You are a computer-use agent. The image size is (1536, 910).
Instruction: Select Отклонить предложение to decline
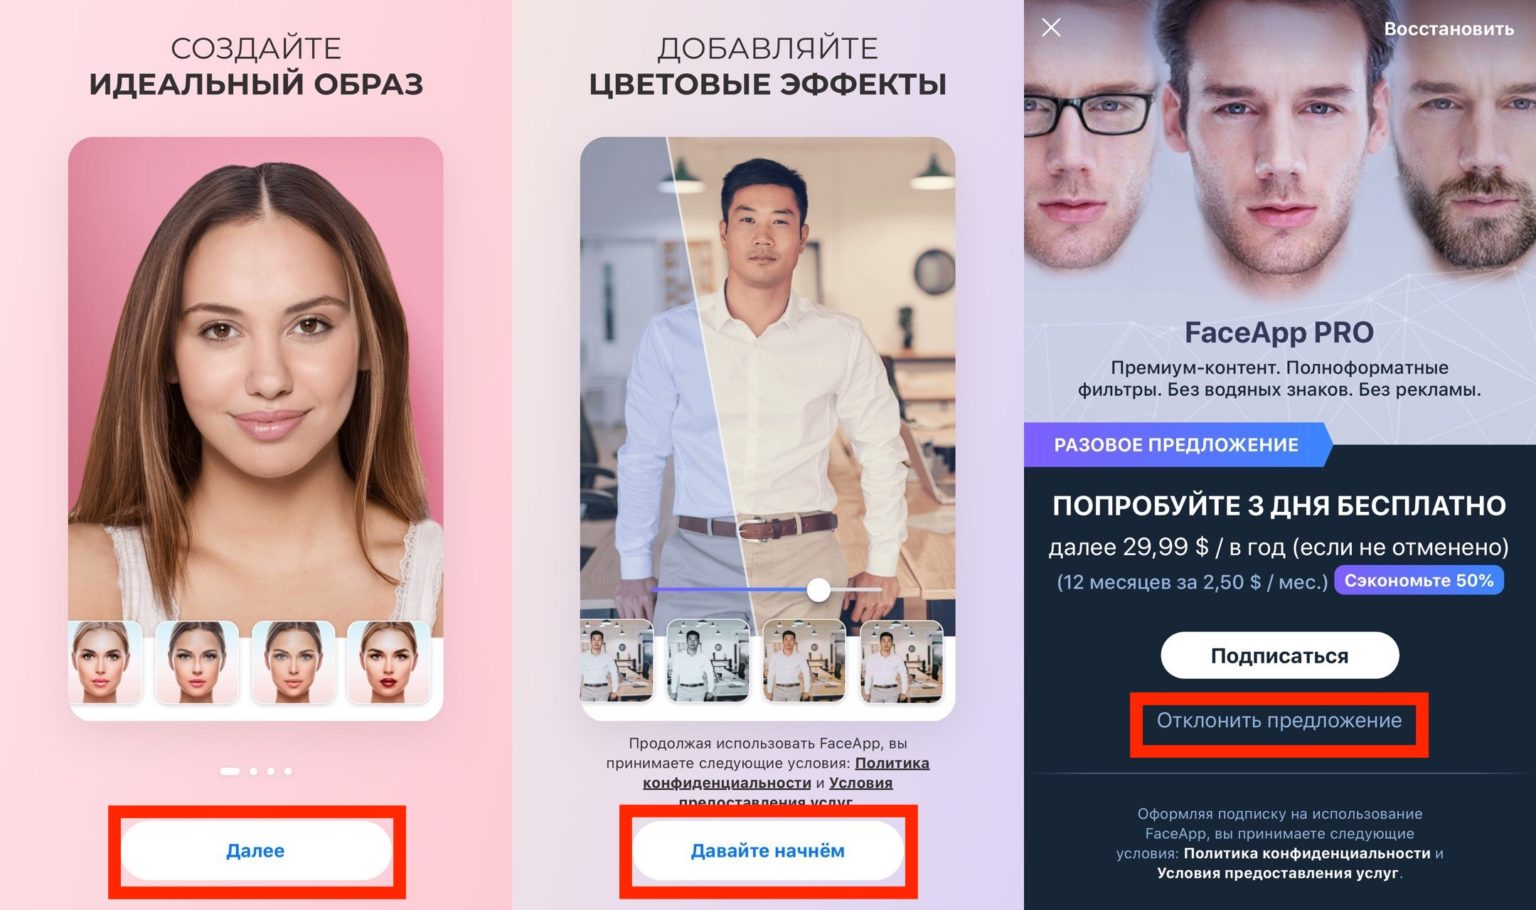click(x=1279, y=721)
